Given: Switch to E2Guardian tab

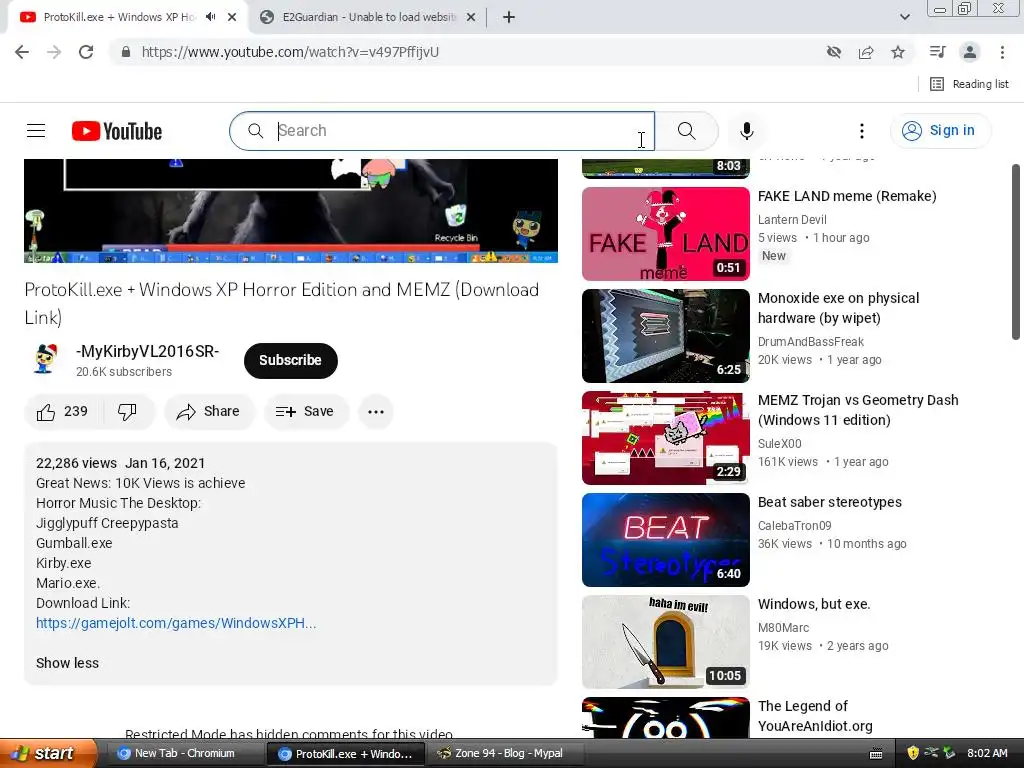Looking at the screenshot, I should pyautogui.click(x=368, y=17).
